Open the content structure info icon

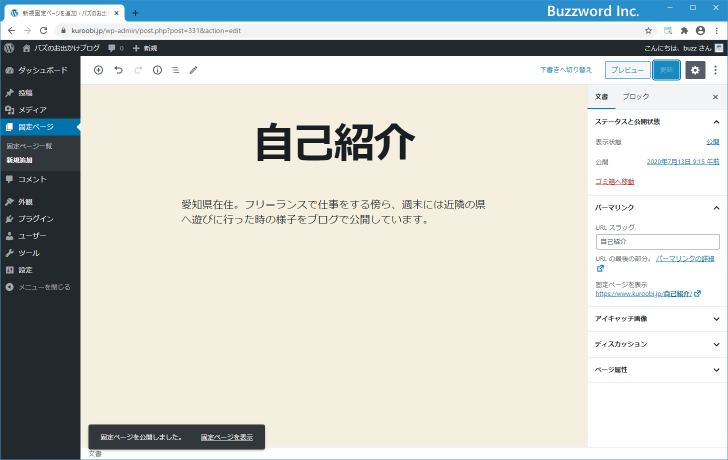(x=157, y=70)
